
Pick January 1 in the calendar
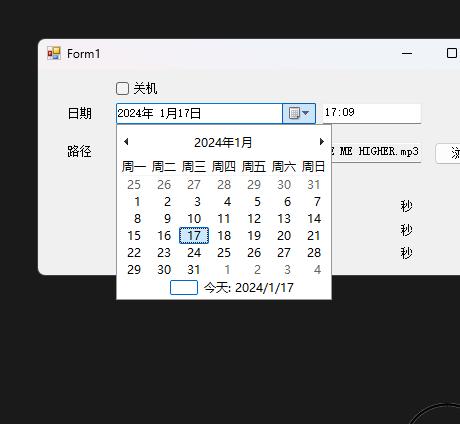point(137,202)
